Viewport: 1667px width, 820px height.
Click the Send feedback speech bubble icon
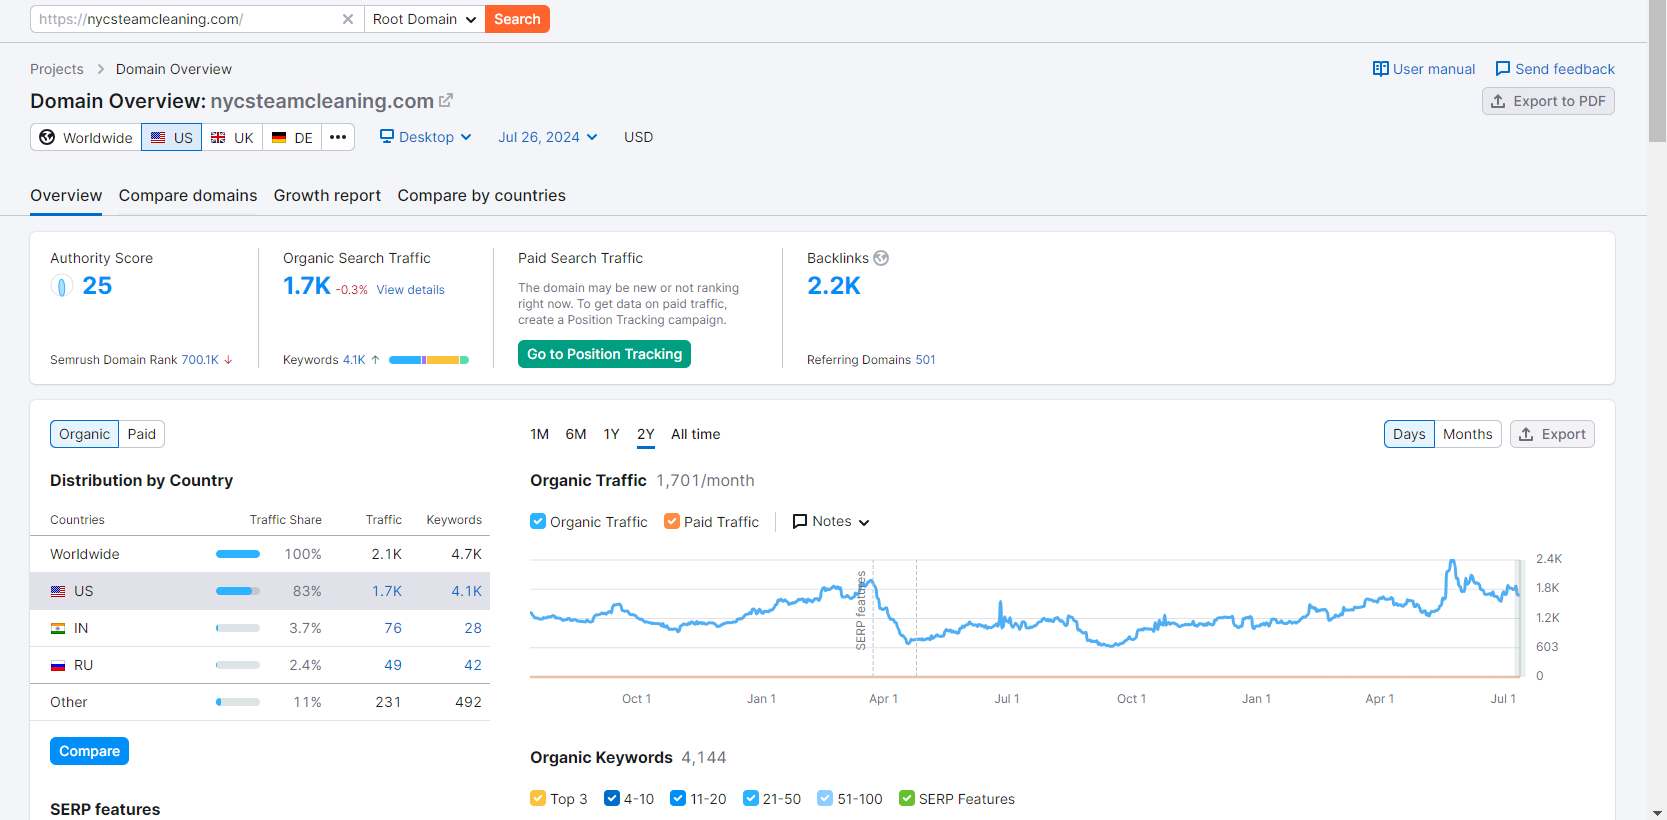pos(1503,69)
